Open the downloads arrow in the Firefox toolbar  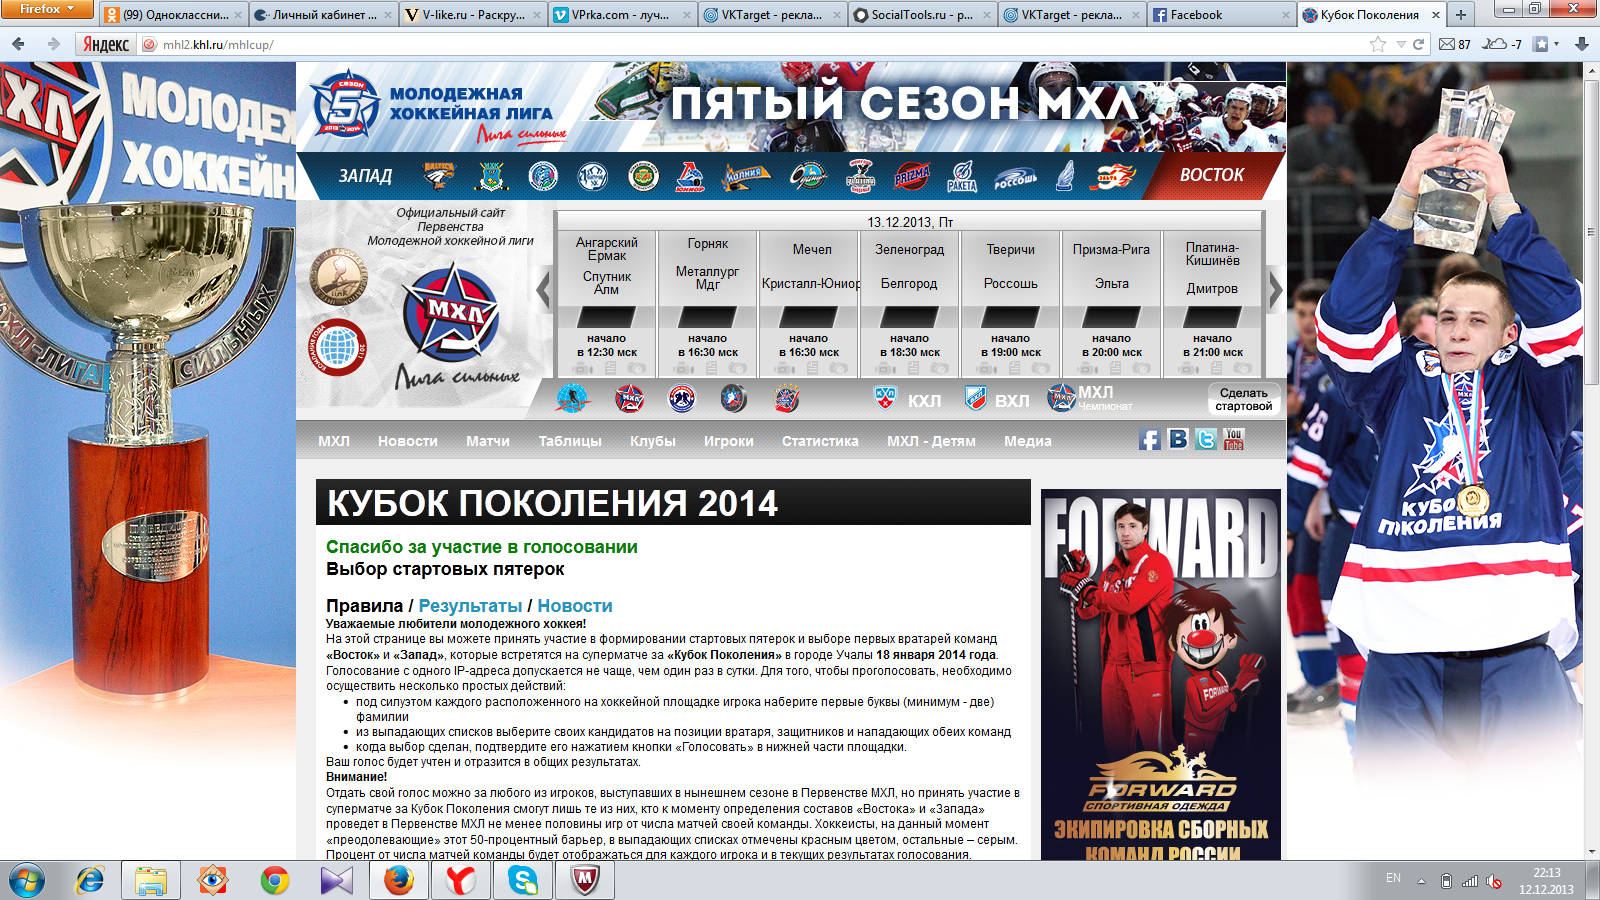pos(1581,44)
